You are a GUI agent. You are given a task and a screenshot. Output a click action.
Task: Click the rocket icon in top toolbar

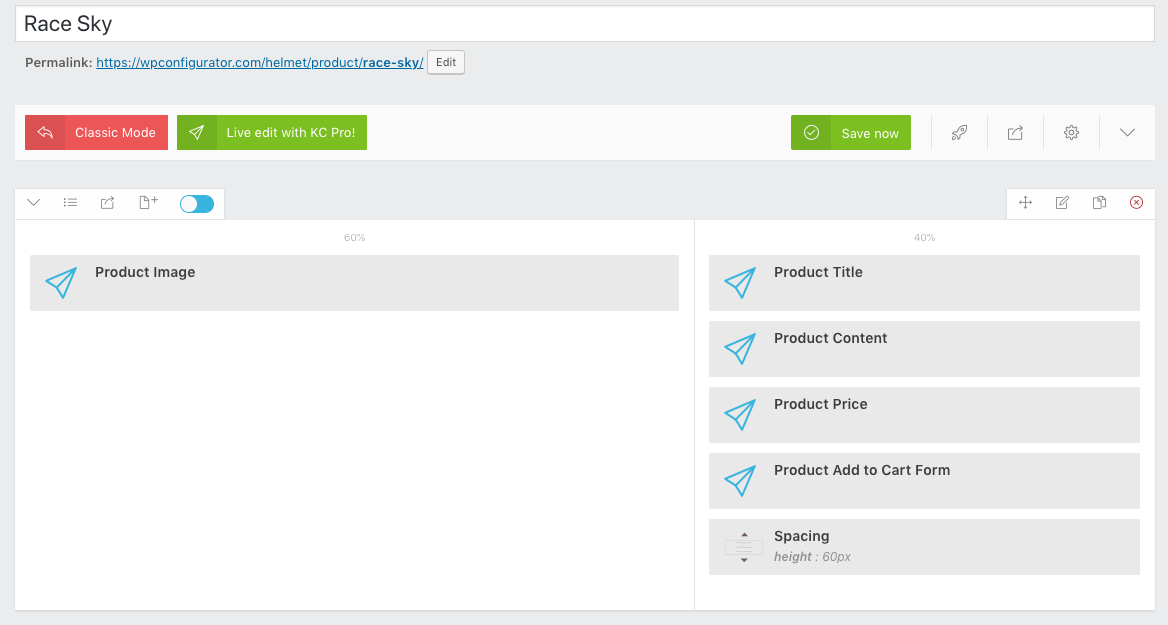[x=959, y=133]
